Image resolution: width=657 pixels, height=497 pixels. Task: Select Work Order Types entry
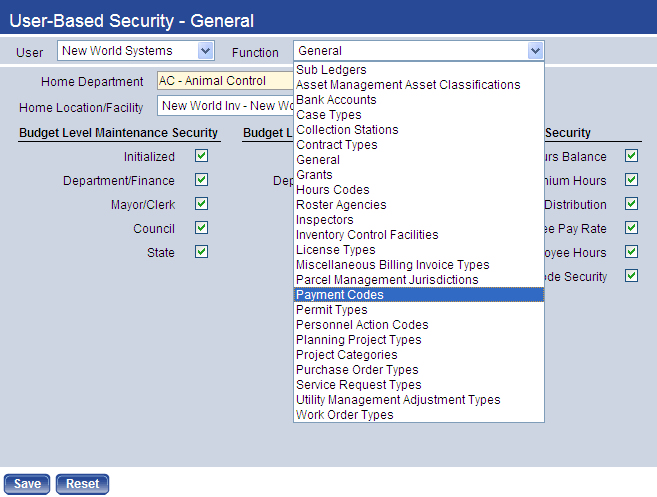pyautogui.click(x=345, y=415)
